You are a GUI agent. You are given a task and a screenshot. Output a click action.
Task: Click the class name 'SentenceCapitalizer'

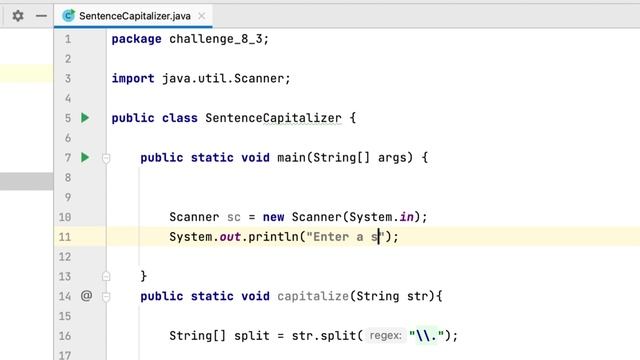pyautogui.click(x=273, y=118)
